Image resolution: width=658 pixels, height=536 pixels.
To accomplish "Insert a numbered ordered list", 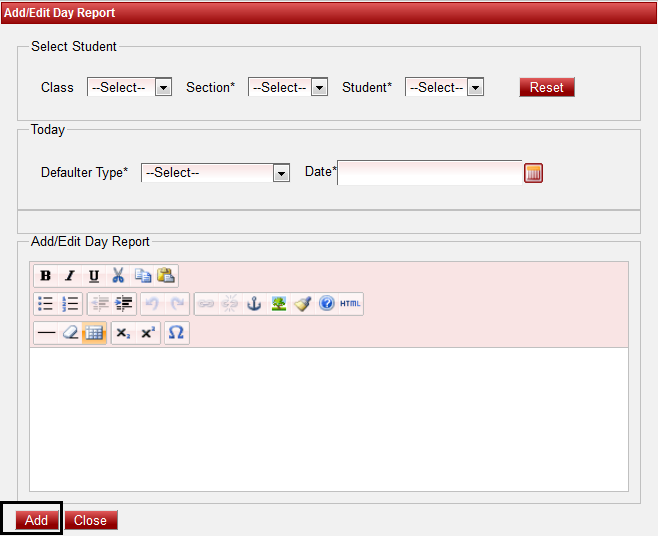I will [70, 304].
